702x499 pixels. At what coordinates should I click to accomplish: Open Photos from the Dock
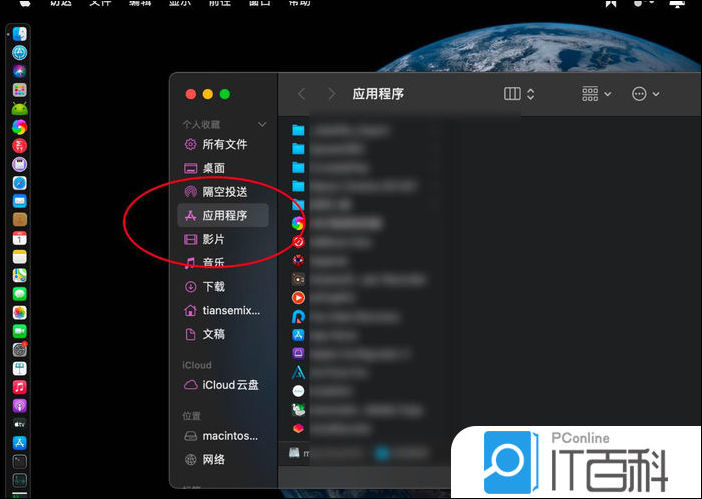(19, 312)
